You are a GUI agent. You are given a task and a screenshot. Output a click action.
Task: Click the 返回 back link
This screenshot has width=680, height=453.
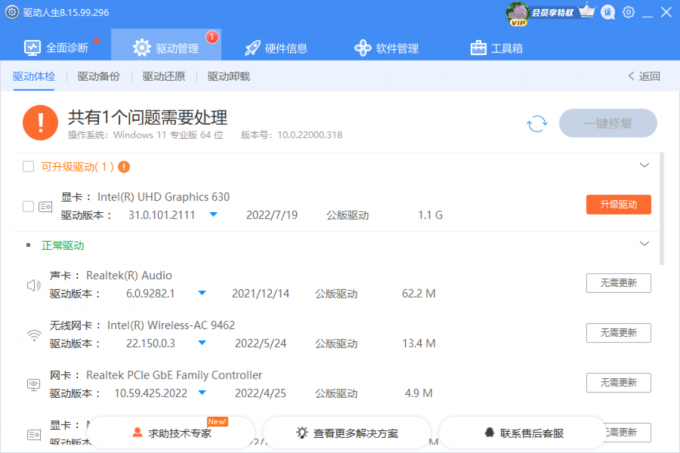click(x=644, y=76)
